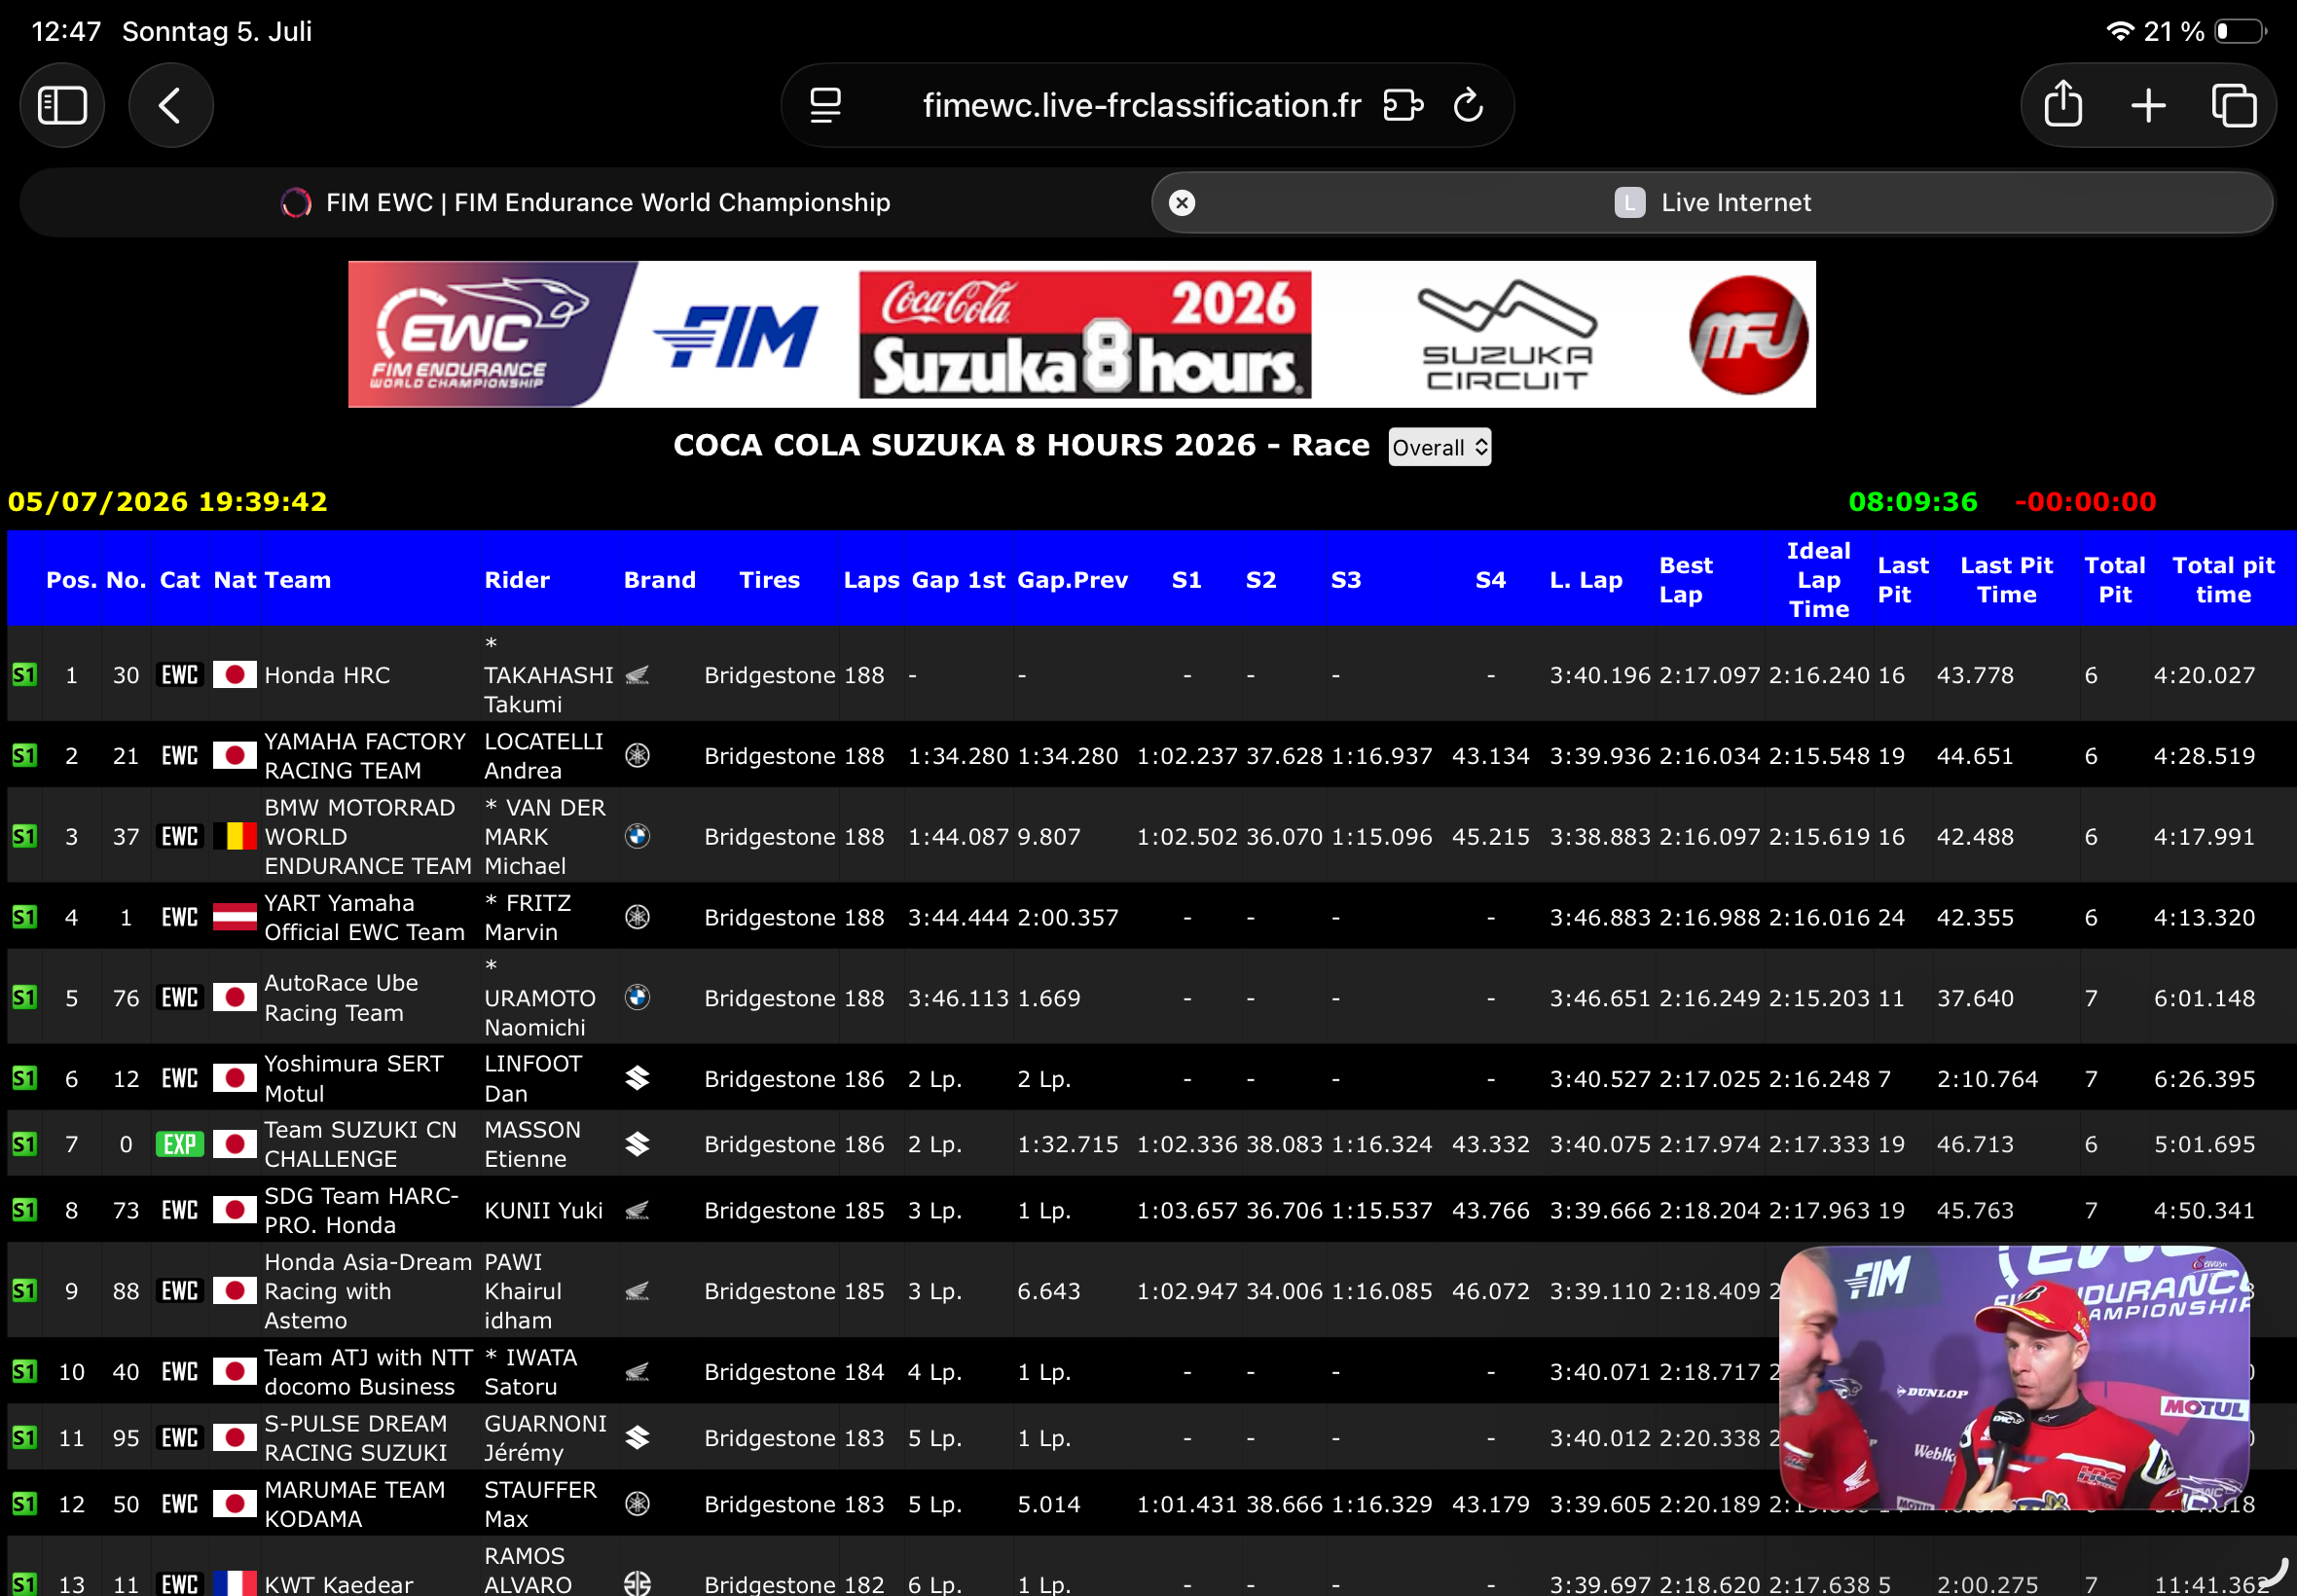The image size is (2297, 1596).
Task: Tap the Austrian flag for YART Yamaha
Action: [235, 917]
